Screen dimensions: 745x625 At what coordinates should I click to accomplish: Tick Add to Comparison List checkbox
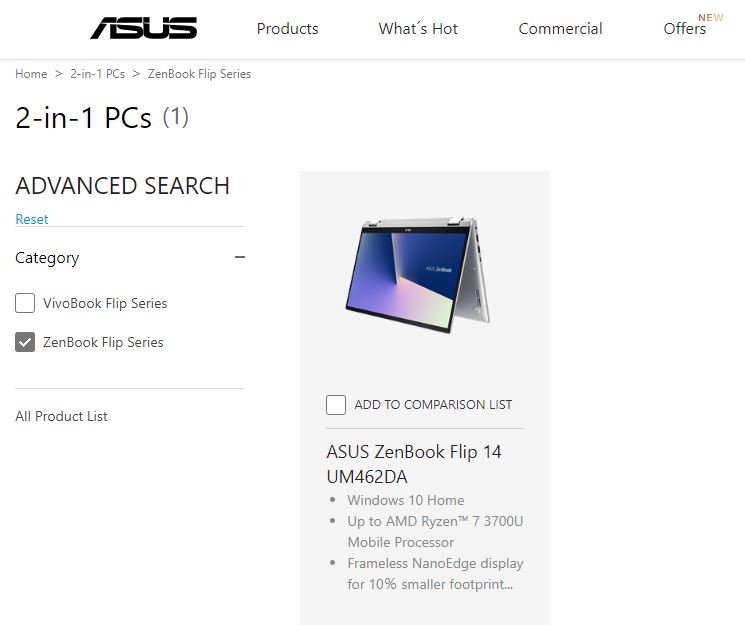[x=336, y=404]
